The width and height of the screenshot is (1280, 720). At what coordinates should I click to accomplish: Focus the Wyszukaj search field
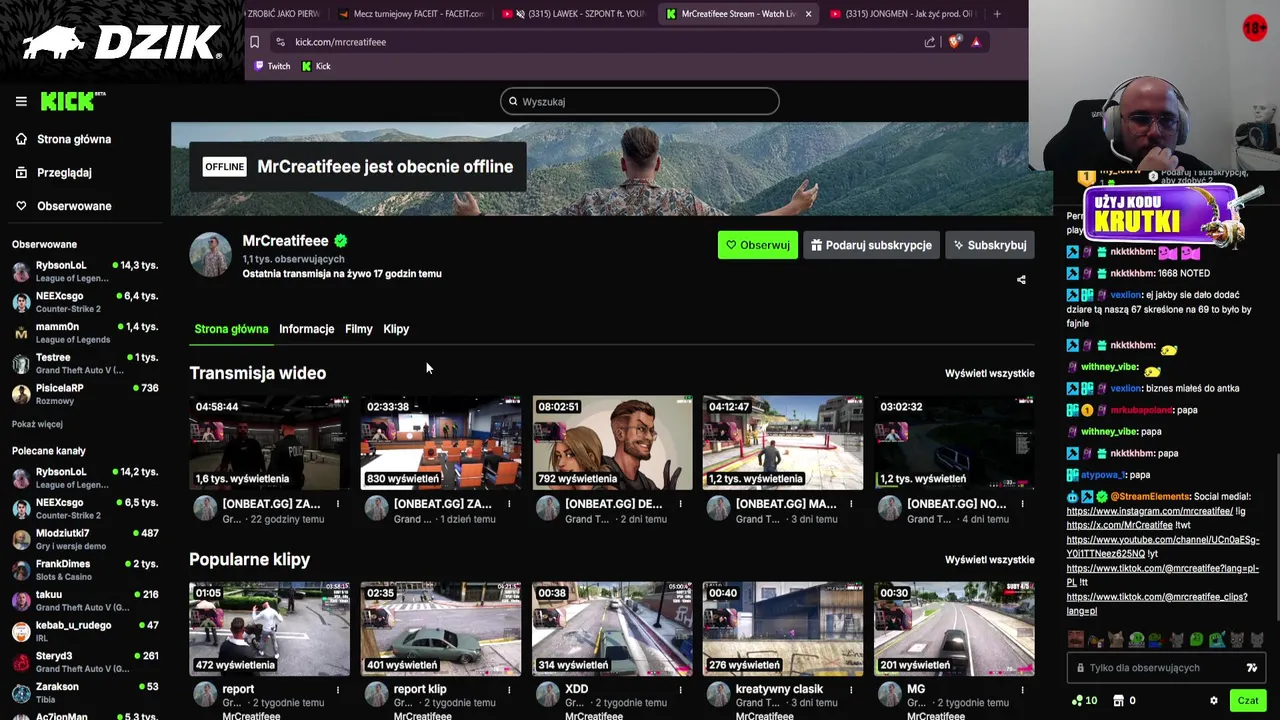tap(640, 101)
